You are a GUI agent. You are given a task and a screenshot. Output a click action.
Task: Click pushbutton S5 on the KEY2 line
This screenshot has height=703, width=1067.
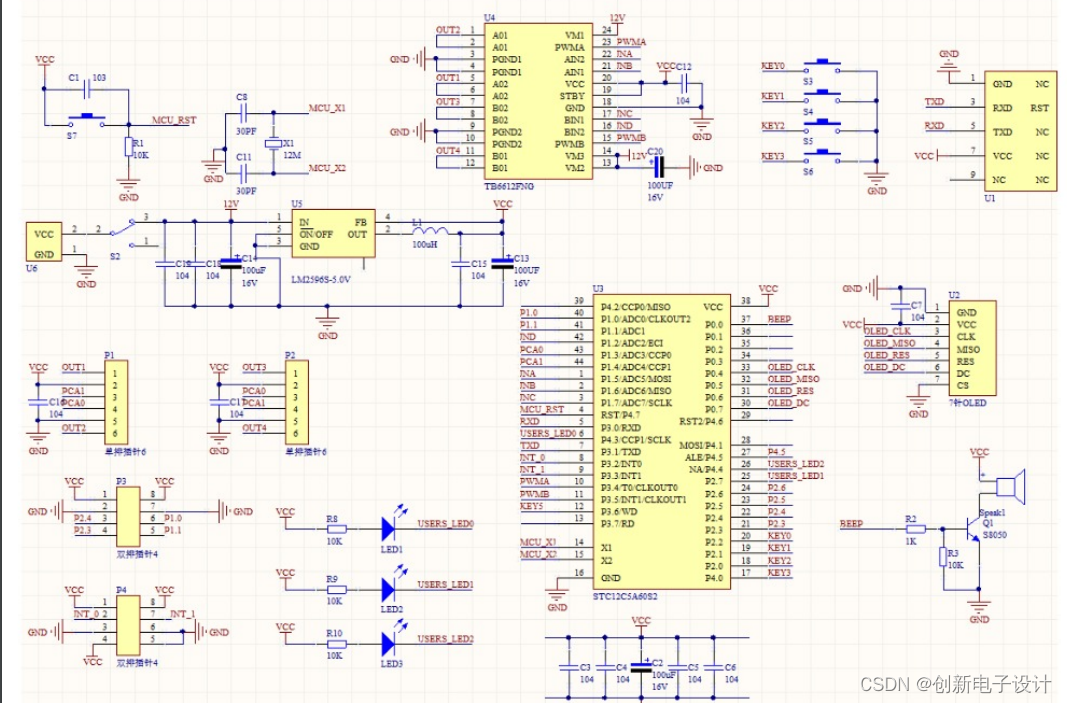coord(822,127)
